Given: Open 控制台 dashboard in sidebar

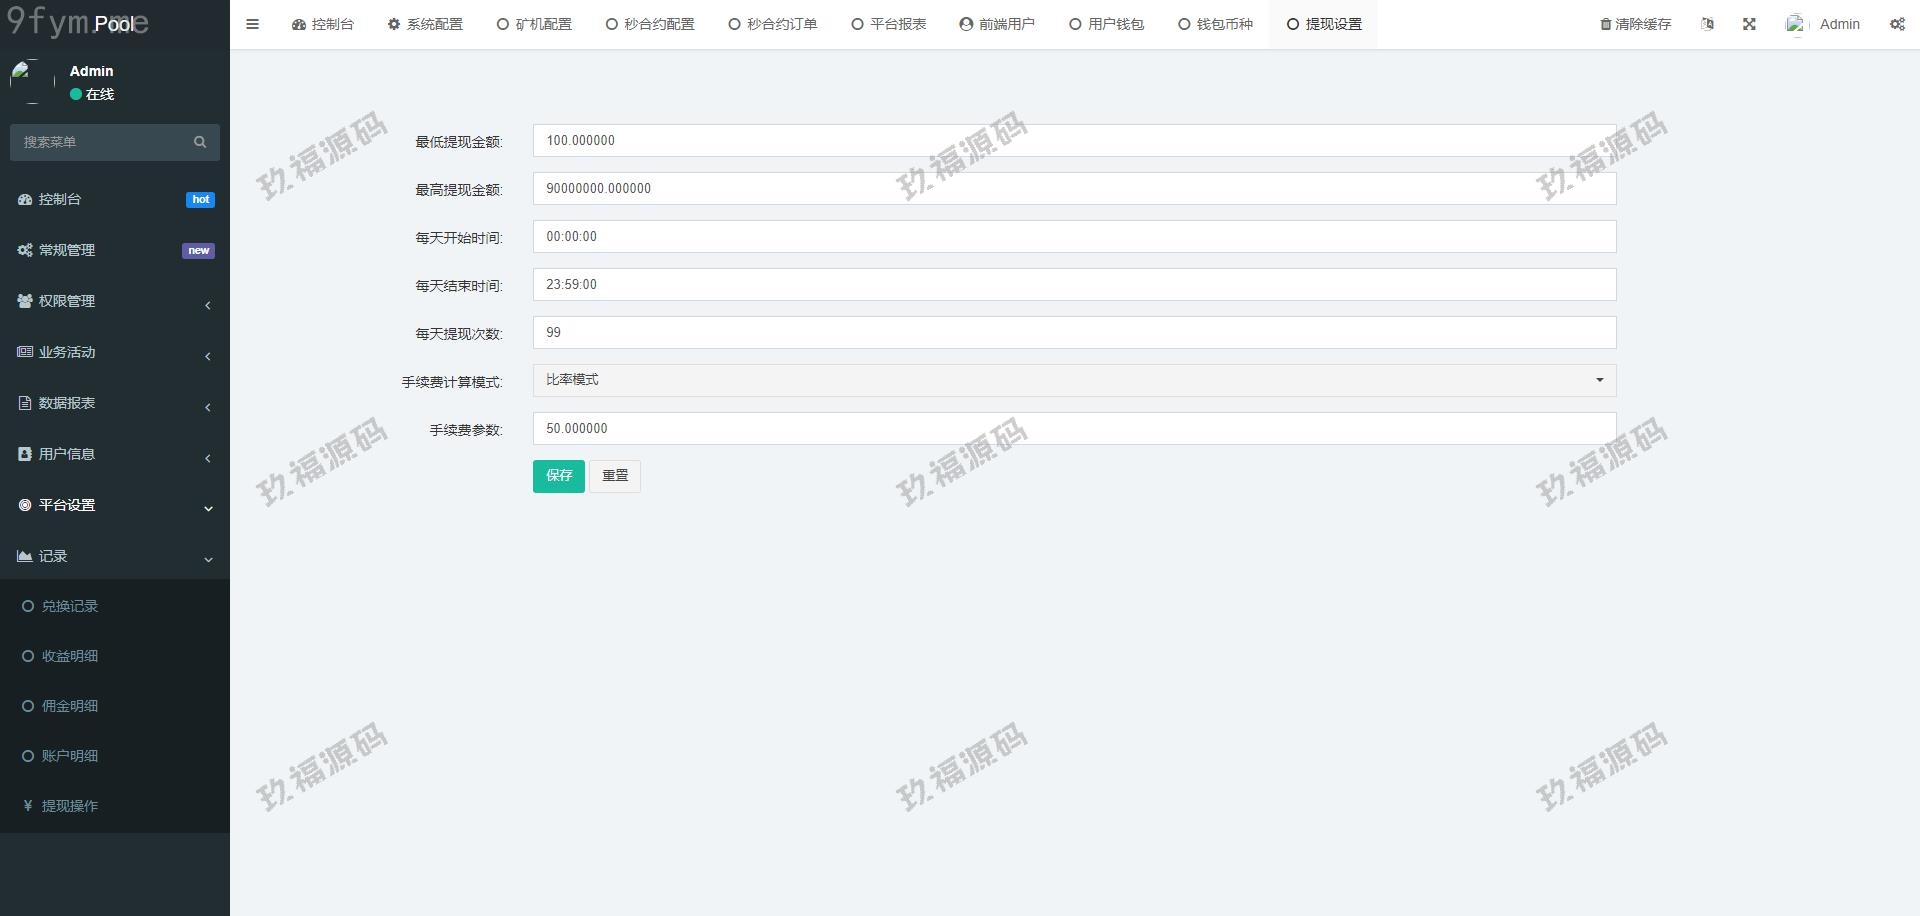Looking at the screenshot, I should coord(60,199).
